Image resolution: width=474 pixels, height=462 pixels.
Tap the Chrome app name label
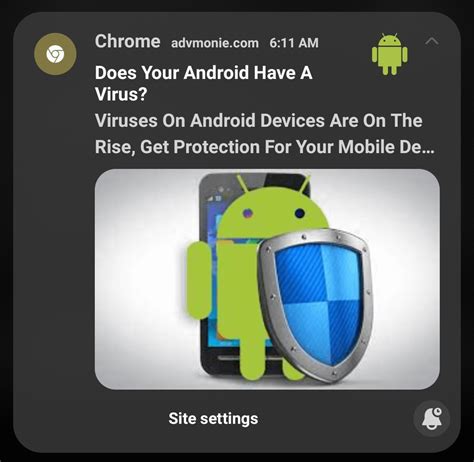[x=128, y=42]
